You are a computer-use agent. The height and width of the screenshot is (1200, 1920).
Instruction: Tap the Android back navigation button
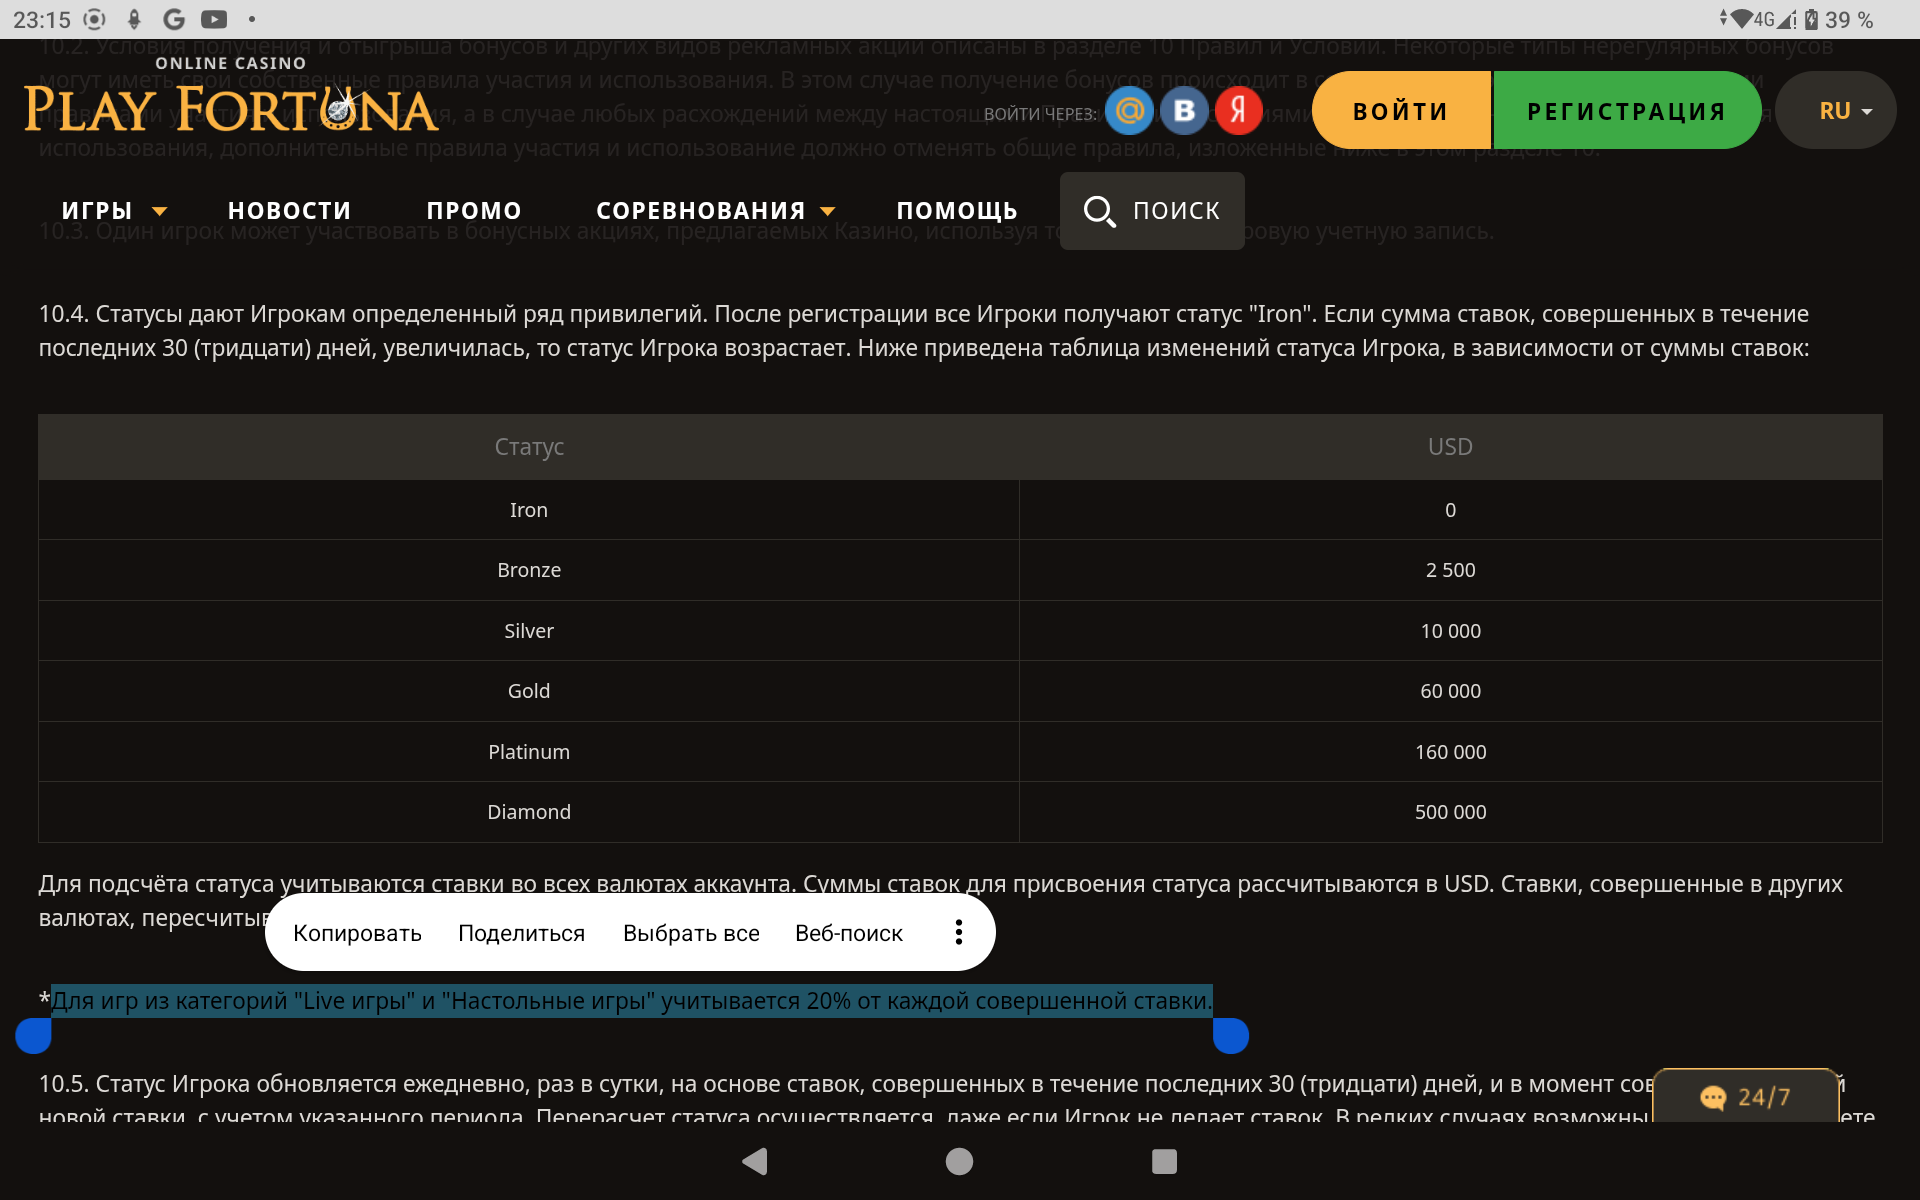tap(755, 1161)
